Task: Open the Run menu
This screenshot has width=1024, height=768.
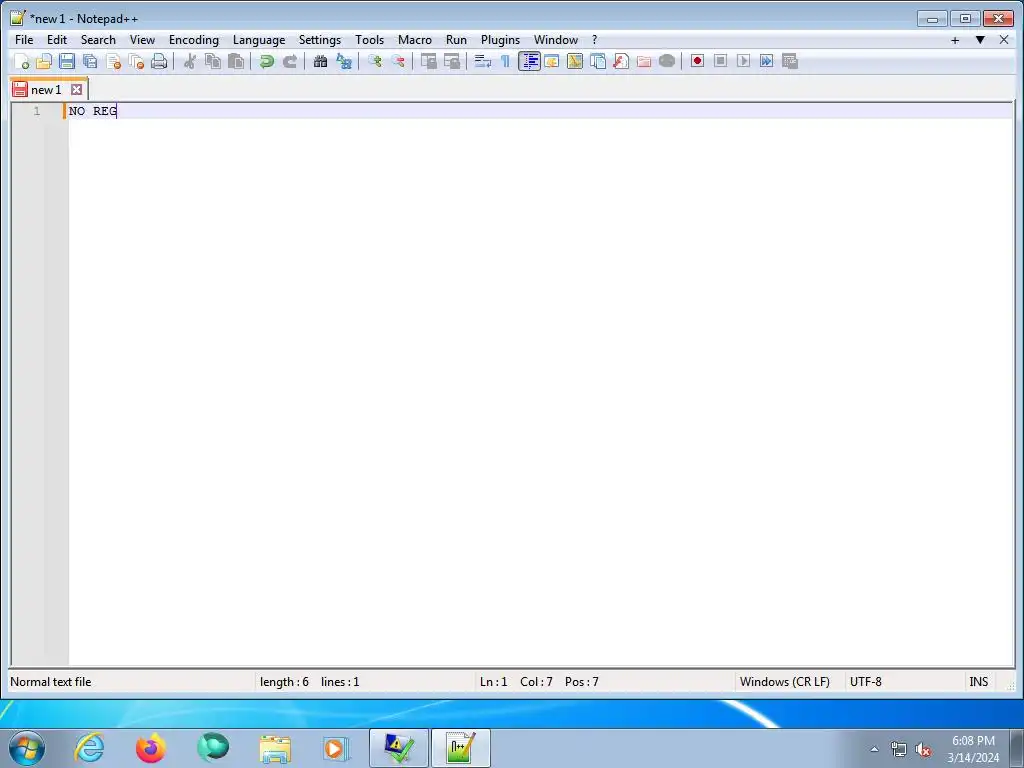Action: pos(456,40)
